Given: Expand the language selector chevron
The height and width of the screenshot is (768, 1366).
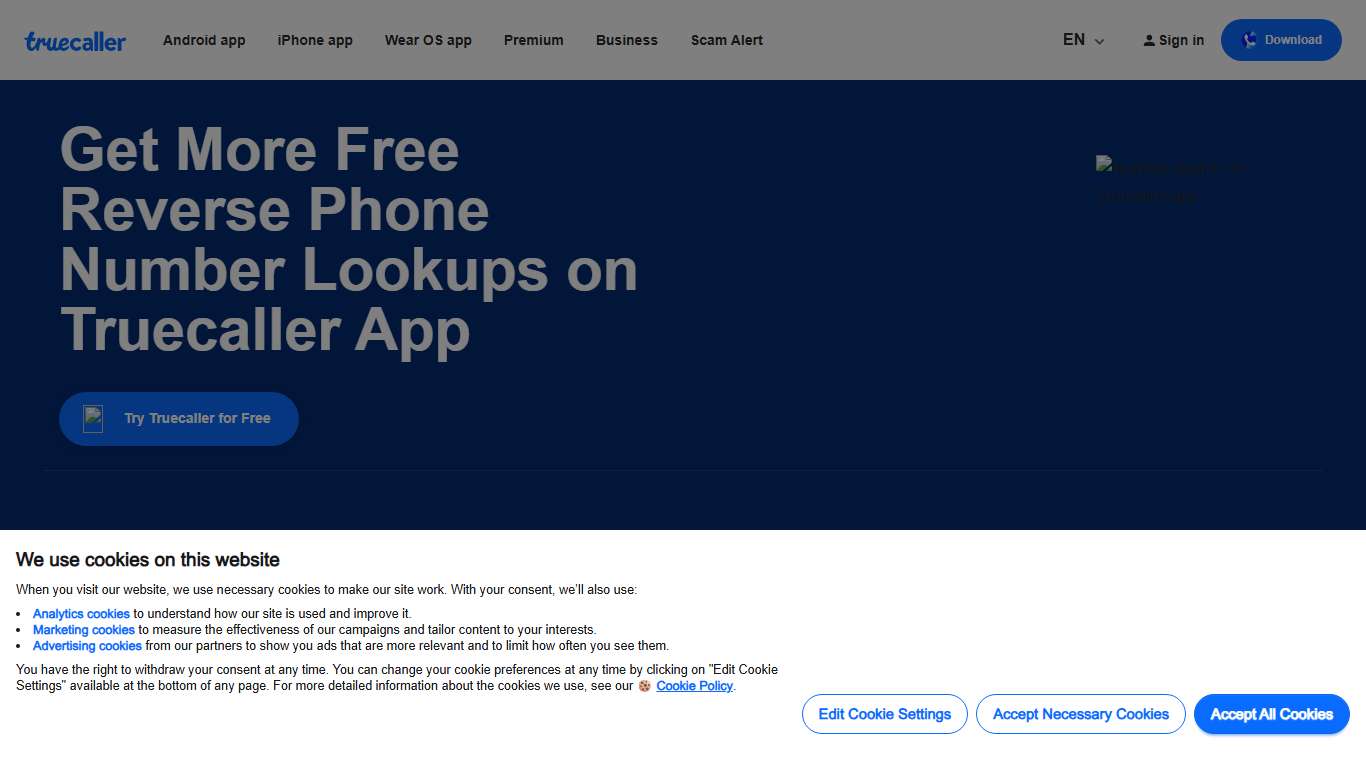Looking at the screenshot, I should click(x=1098, y=42).
